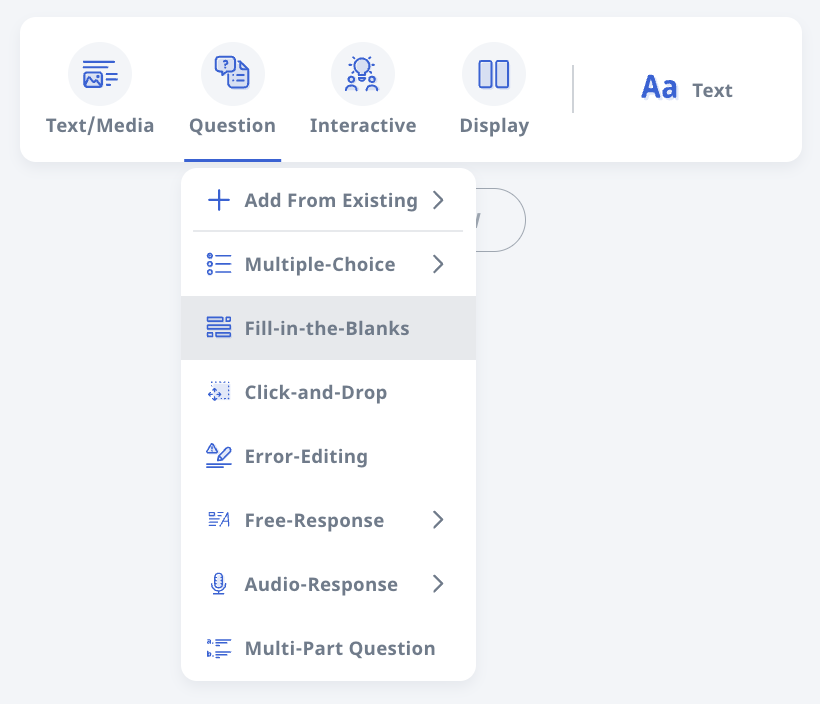Choose Fill-in-the-Blanks from the menu
Screen dimensions: 820x704
click(x=327, y=328)
